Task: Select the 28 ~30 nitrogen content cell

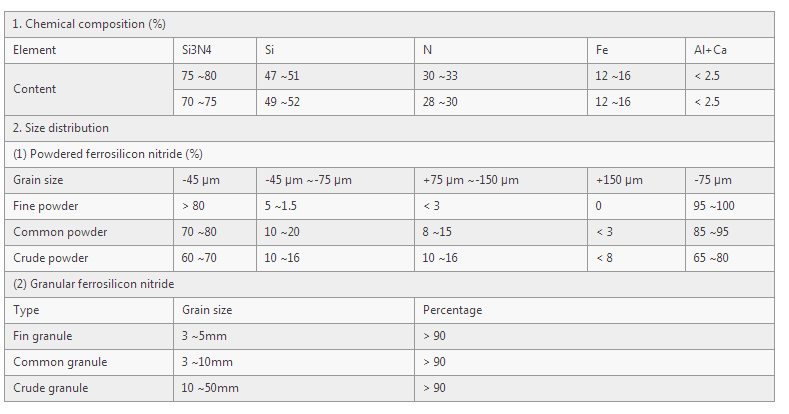Action: pos(501,102)
